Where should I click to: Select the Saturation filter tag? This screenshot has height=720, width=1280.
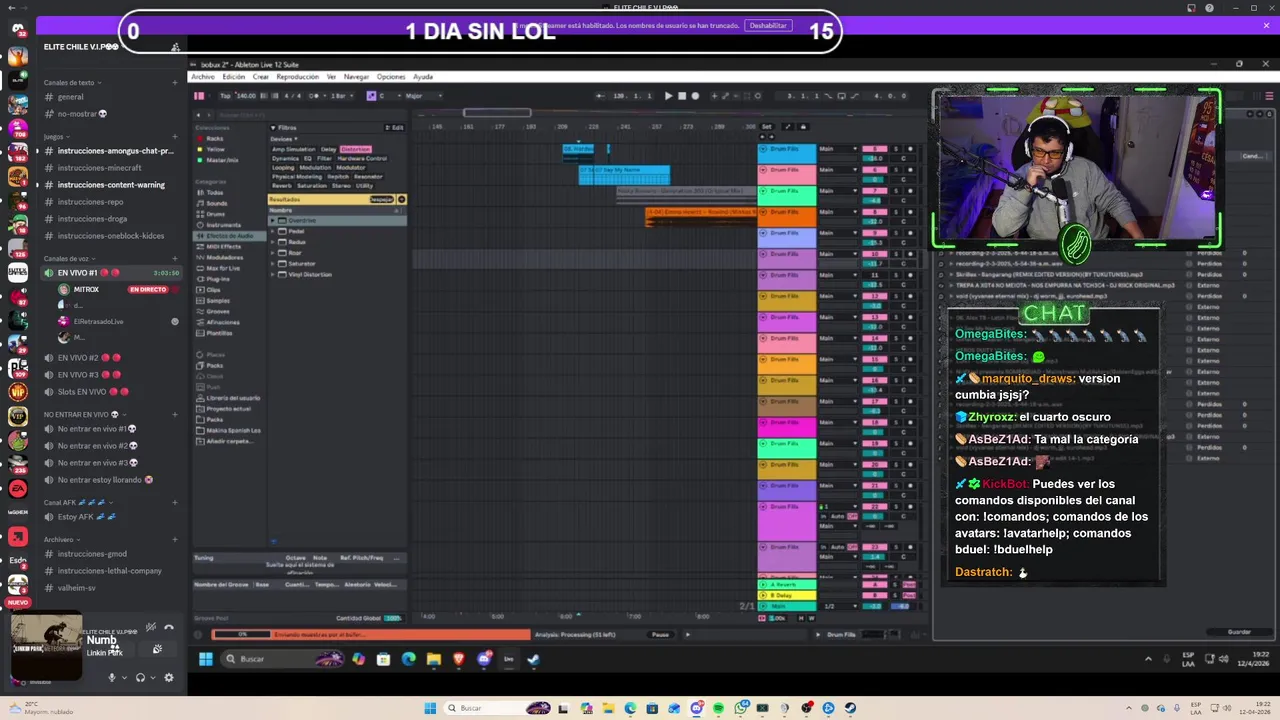(312, 186)
